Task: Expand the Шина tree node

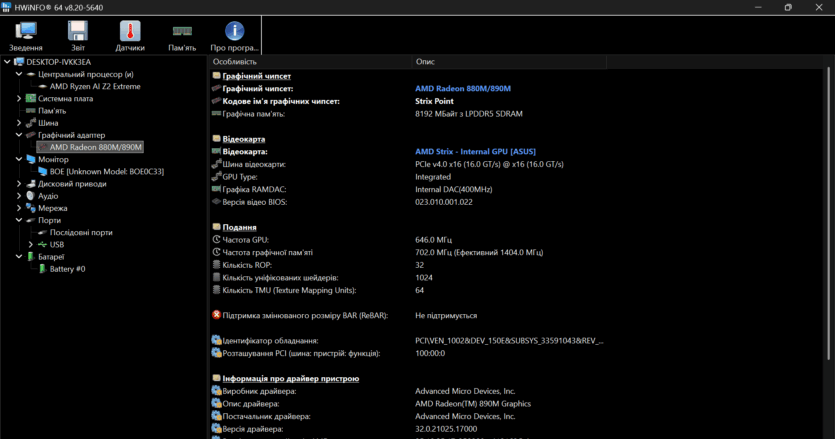Action: pos(19,123)
